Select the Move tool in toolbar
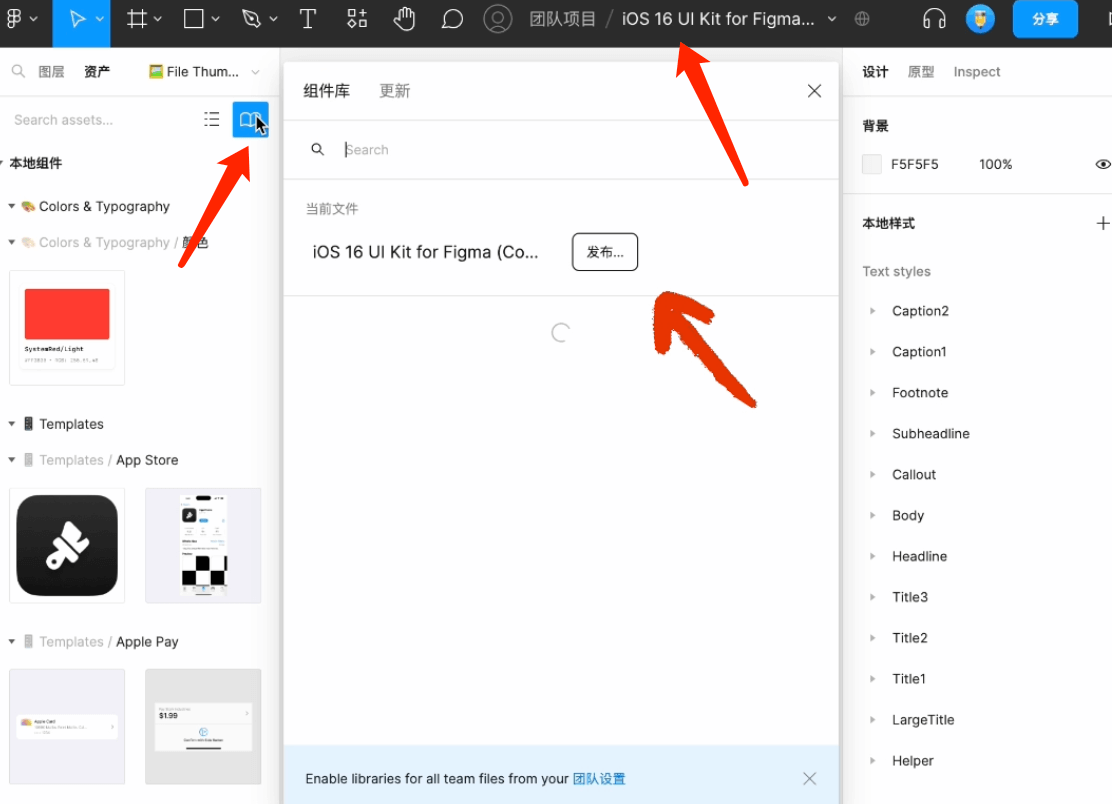Image resolution: width=1112 pixels, height=804 pixels. click(77, 19)
